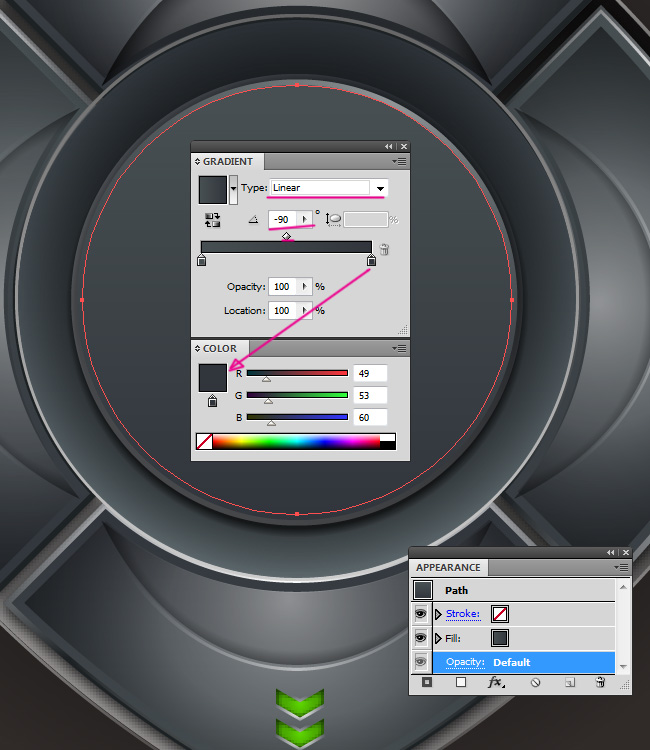Select the None swatch in Color panel
The width and height of the screenshot is (650, 750).
coord(204,441)
